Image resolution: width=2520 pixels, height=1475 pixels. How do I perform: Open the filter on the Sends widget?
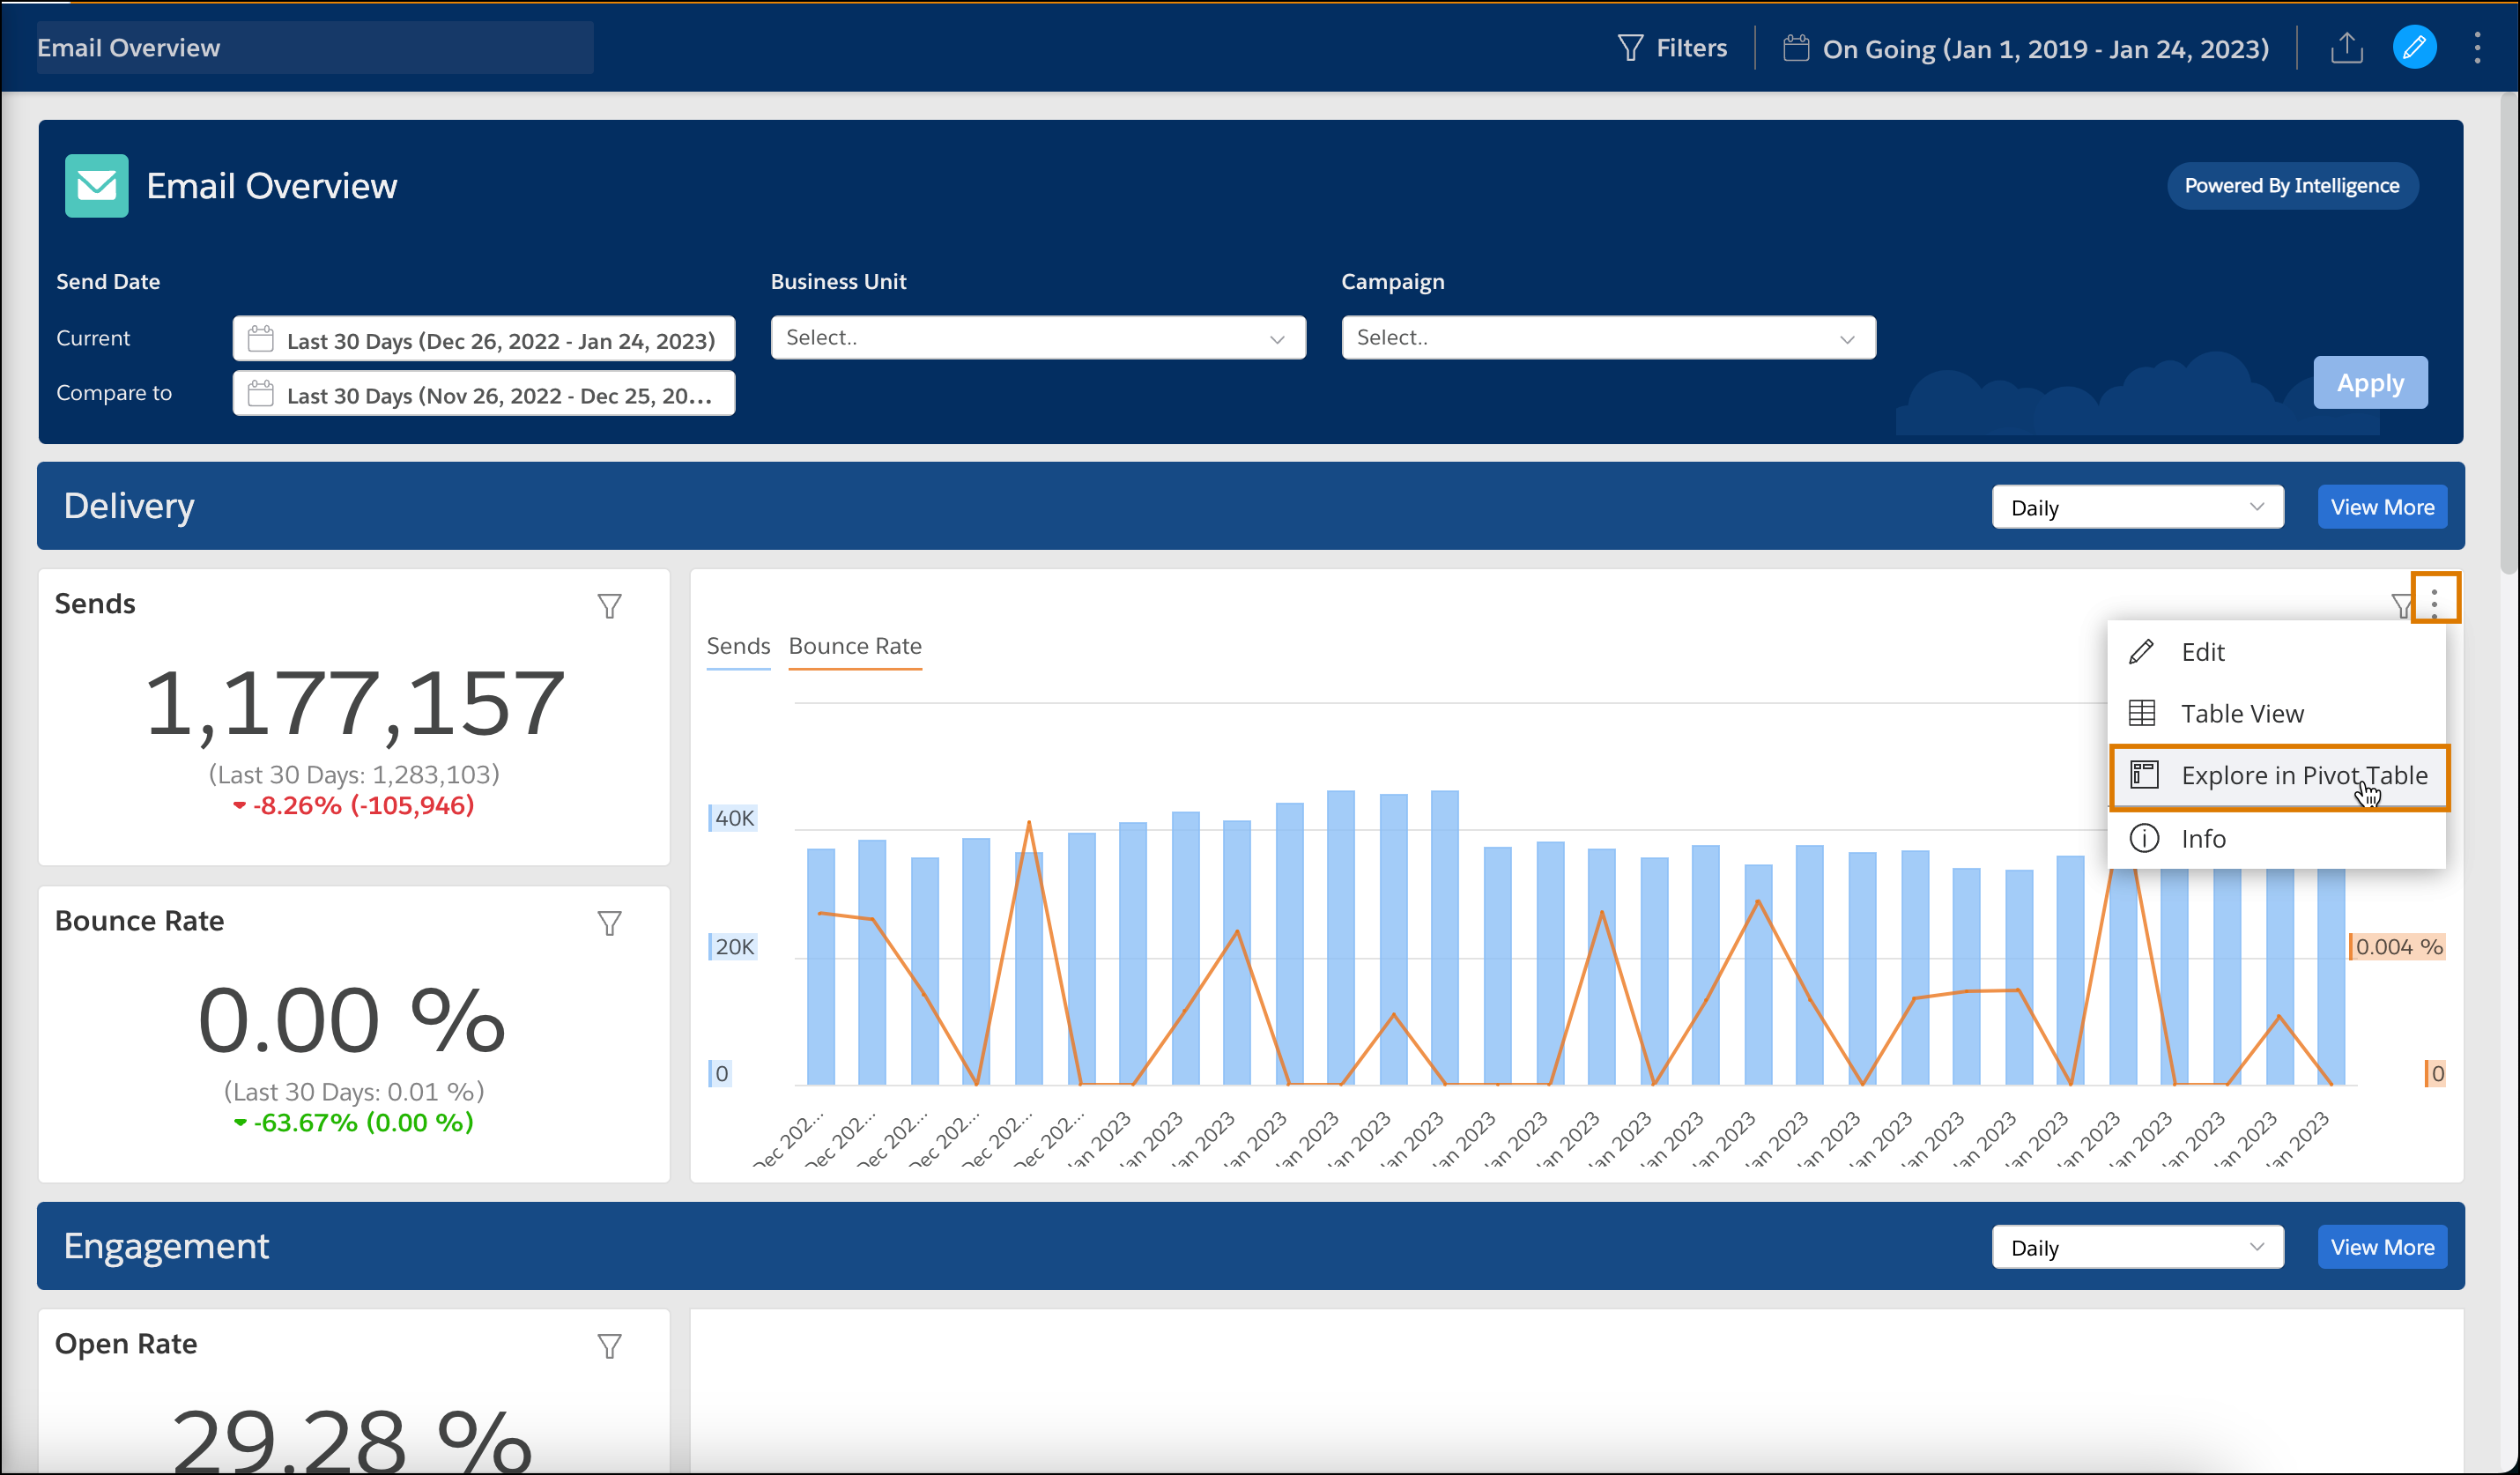609,605
